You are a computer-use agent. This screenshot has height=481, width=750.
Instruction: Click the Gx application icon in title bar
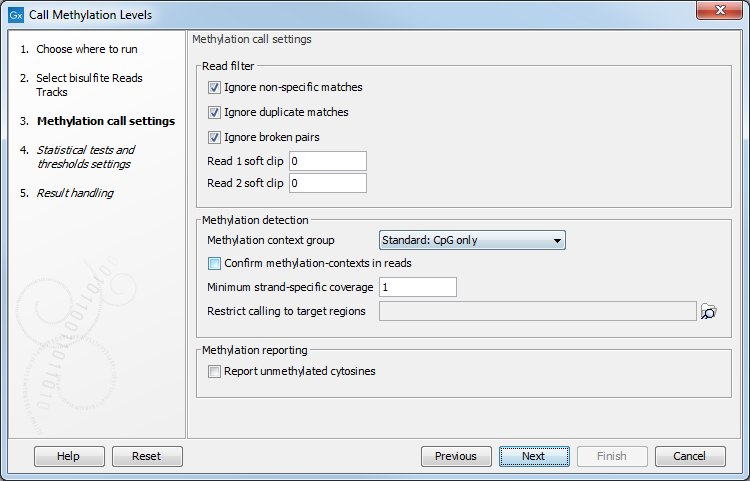[x=15, y=15]
